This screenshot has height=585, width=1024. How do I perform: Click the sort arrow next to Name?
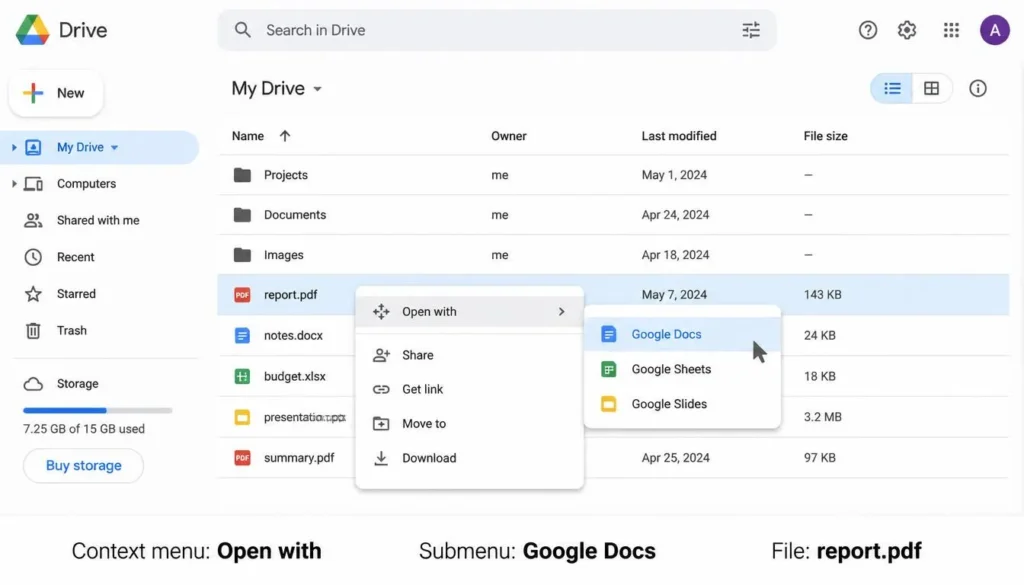(285, 136)
